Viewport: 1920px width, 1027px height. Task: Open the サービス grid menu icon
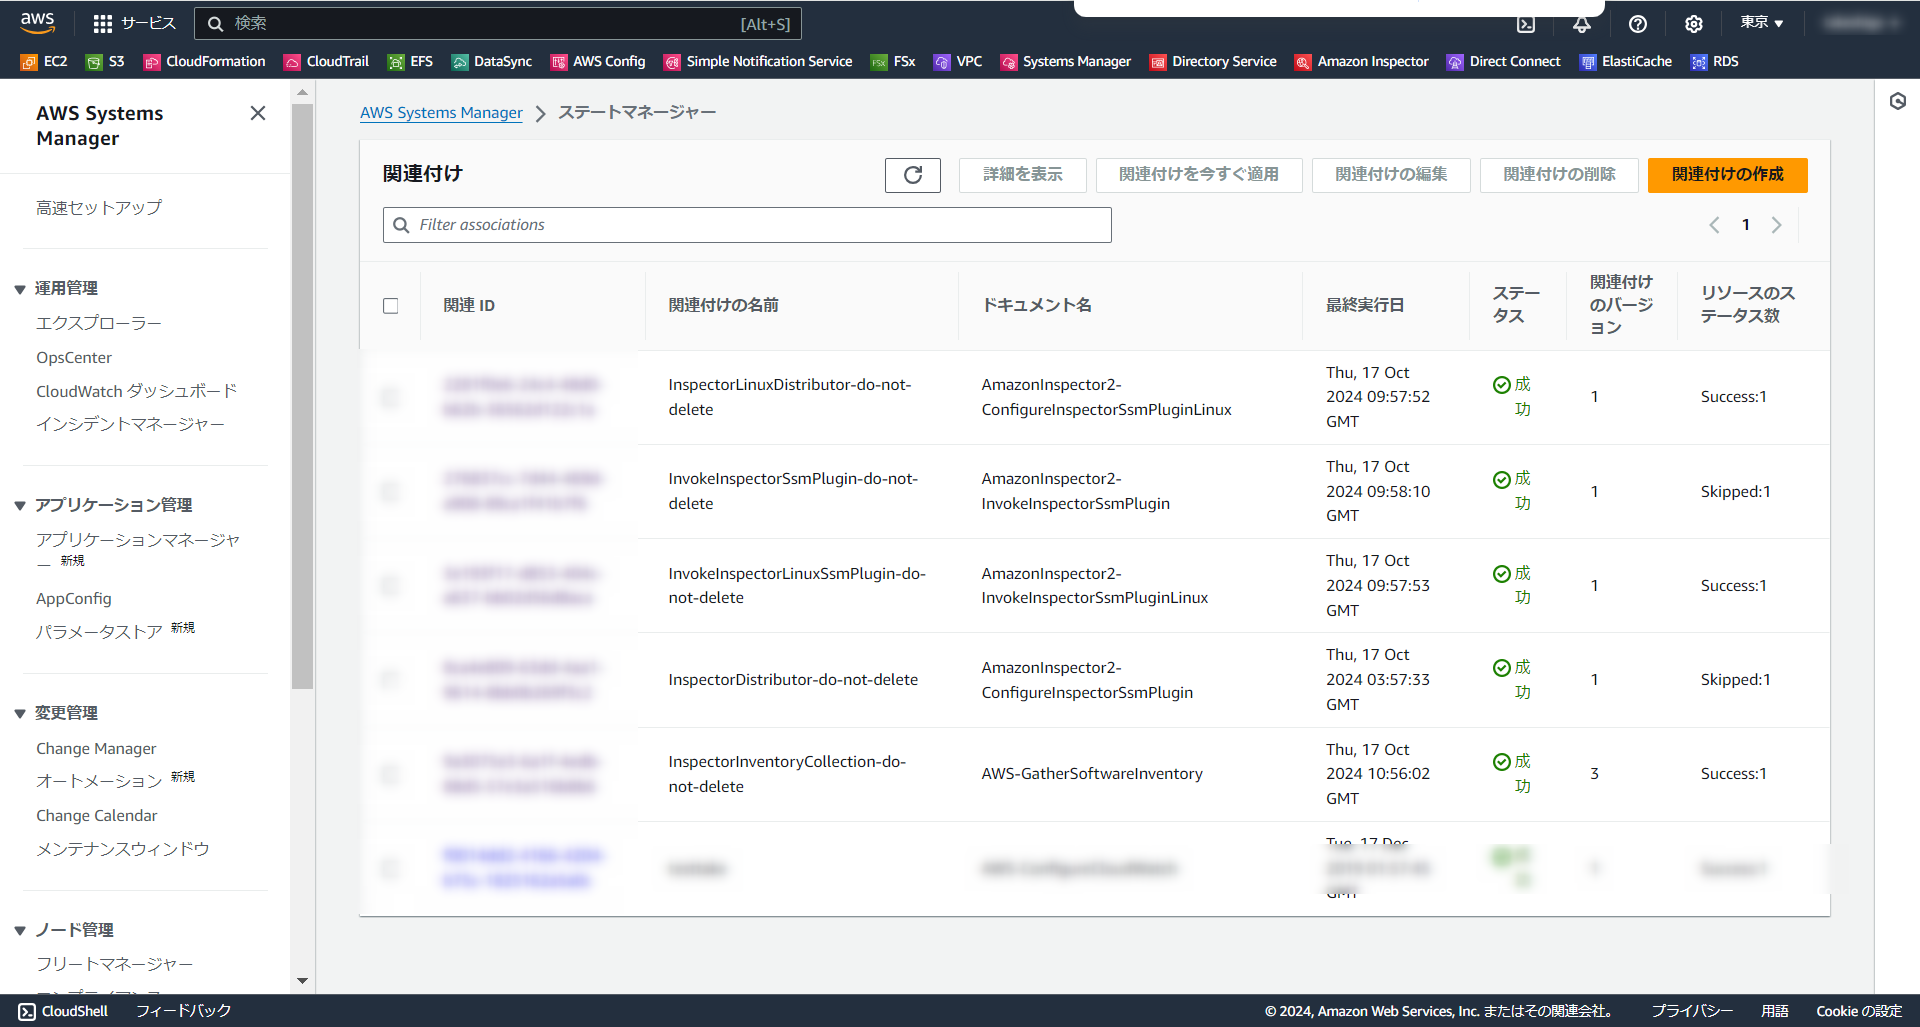pyautogui.click(x=102, y=24)
